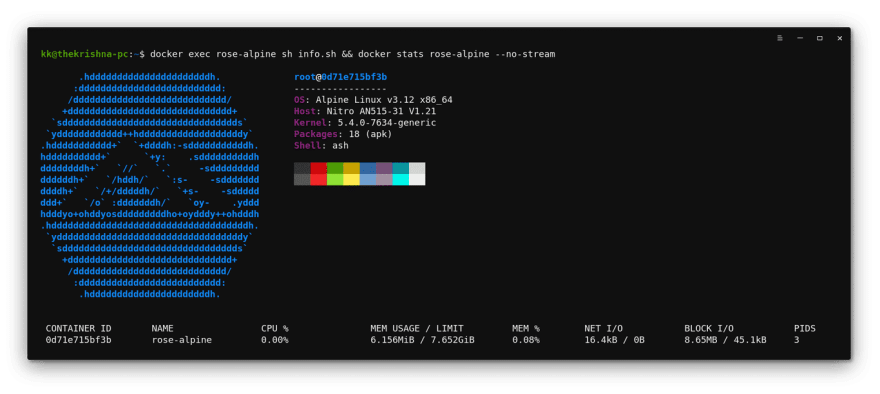Click the NAME column header

pos(162,328)
